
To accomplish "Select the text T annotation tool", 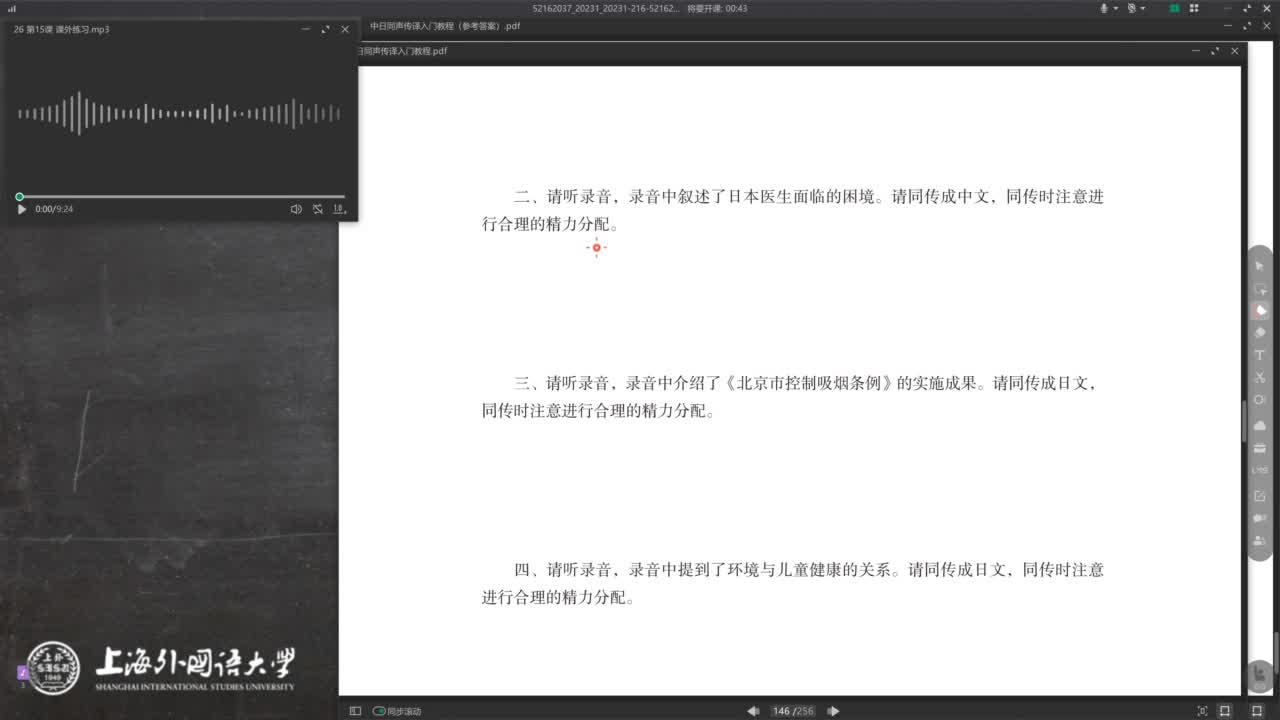I will point(1260,355).
